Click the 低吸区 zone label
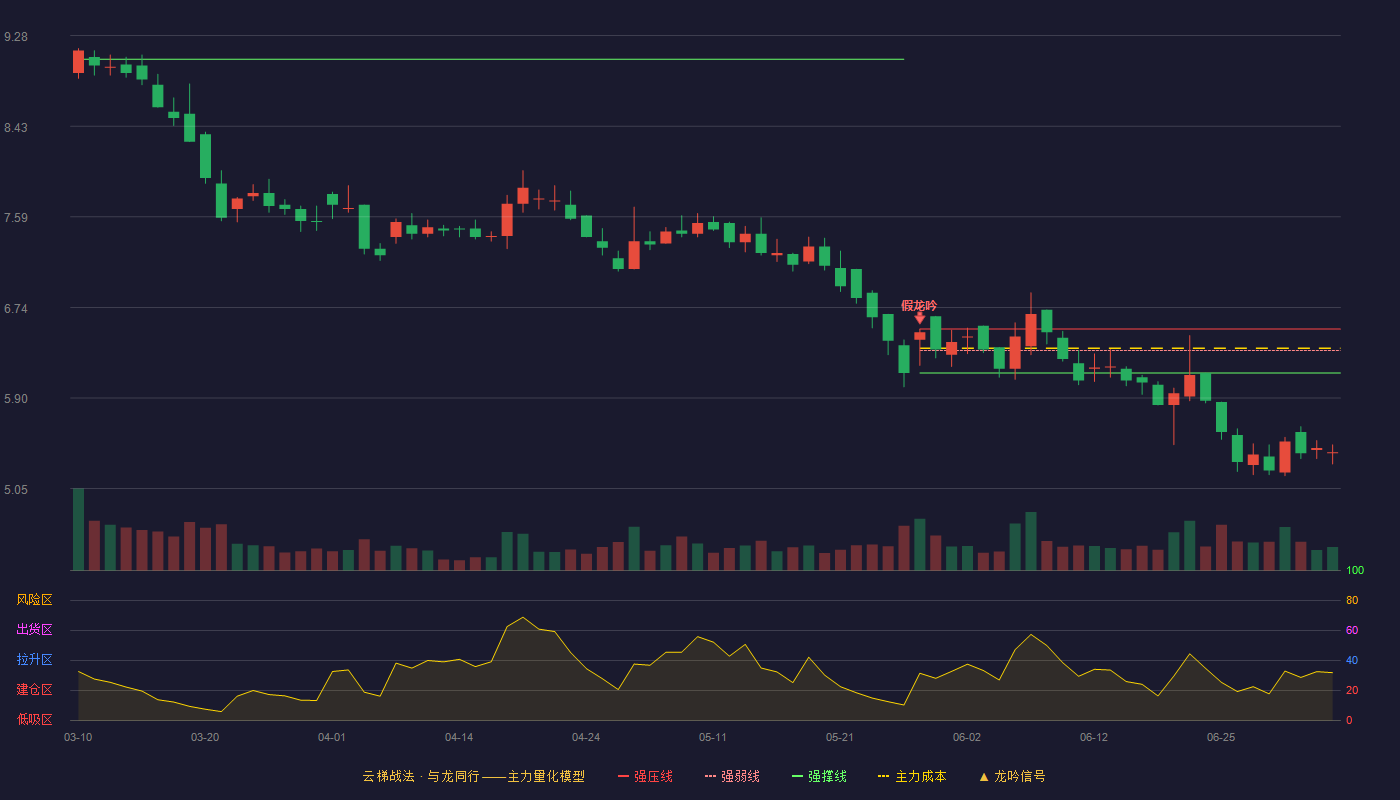Screen dimensions: 1400x800 tap(34, 719)
